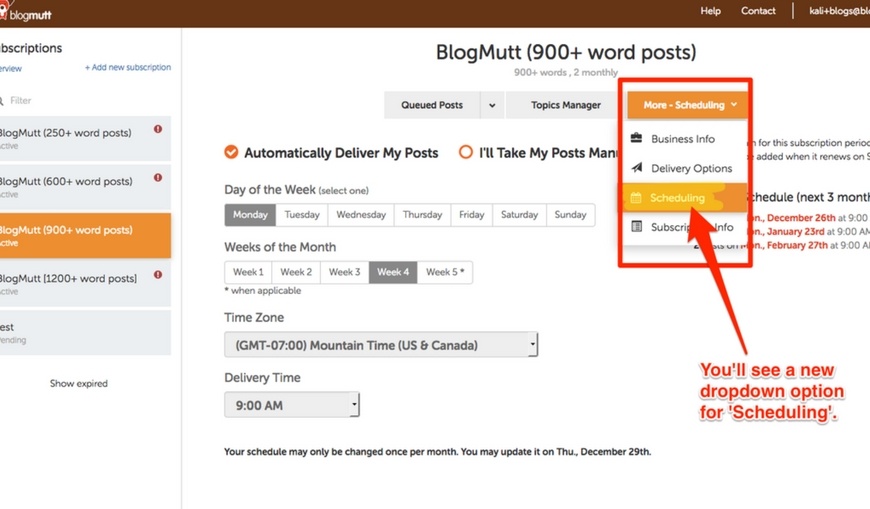Select BlogMutt (600+ word posts) subscription

coord(85,187)
